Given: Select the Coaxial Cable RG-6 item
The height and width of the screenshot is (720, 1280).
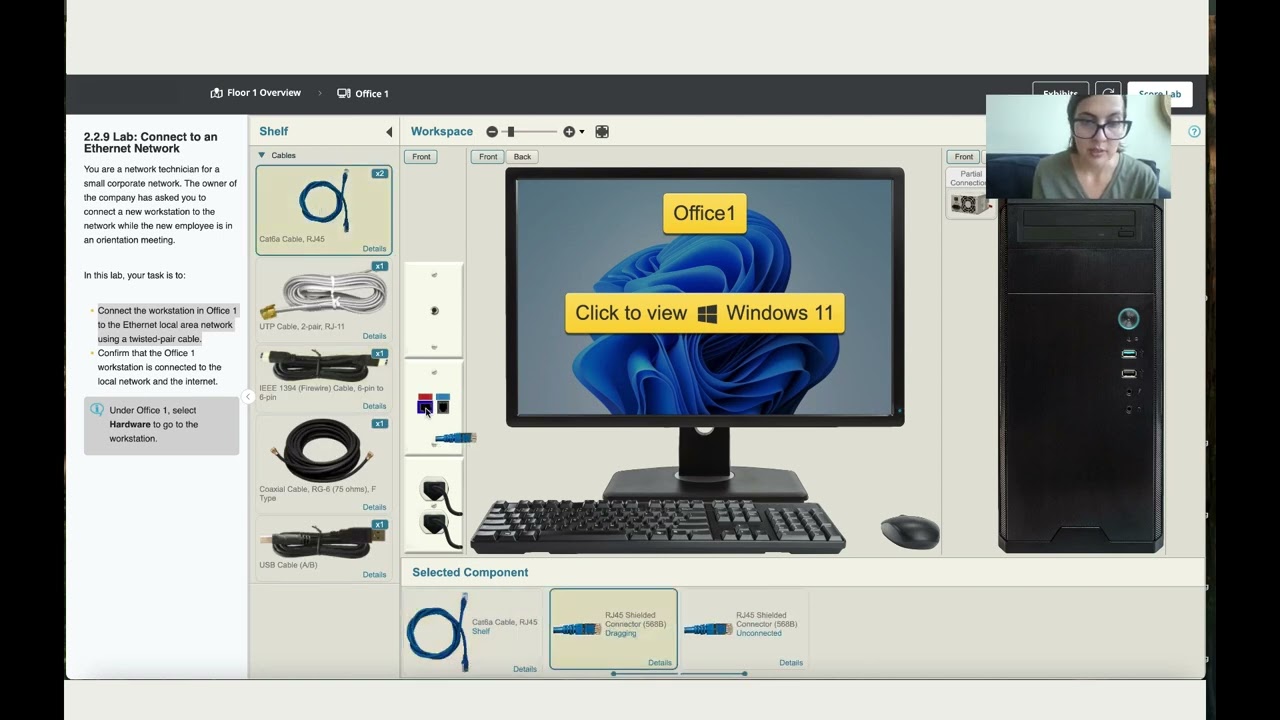Looking at the screenshot, I should tap(324, 465).
